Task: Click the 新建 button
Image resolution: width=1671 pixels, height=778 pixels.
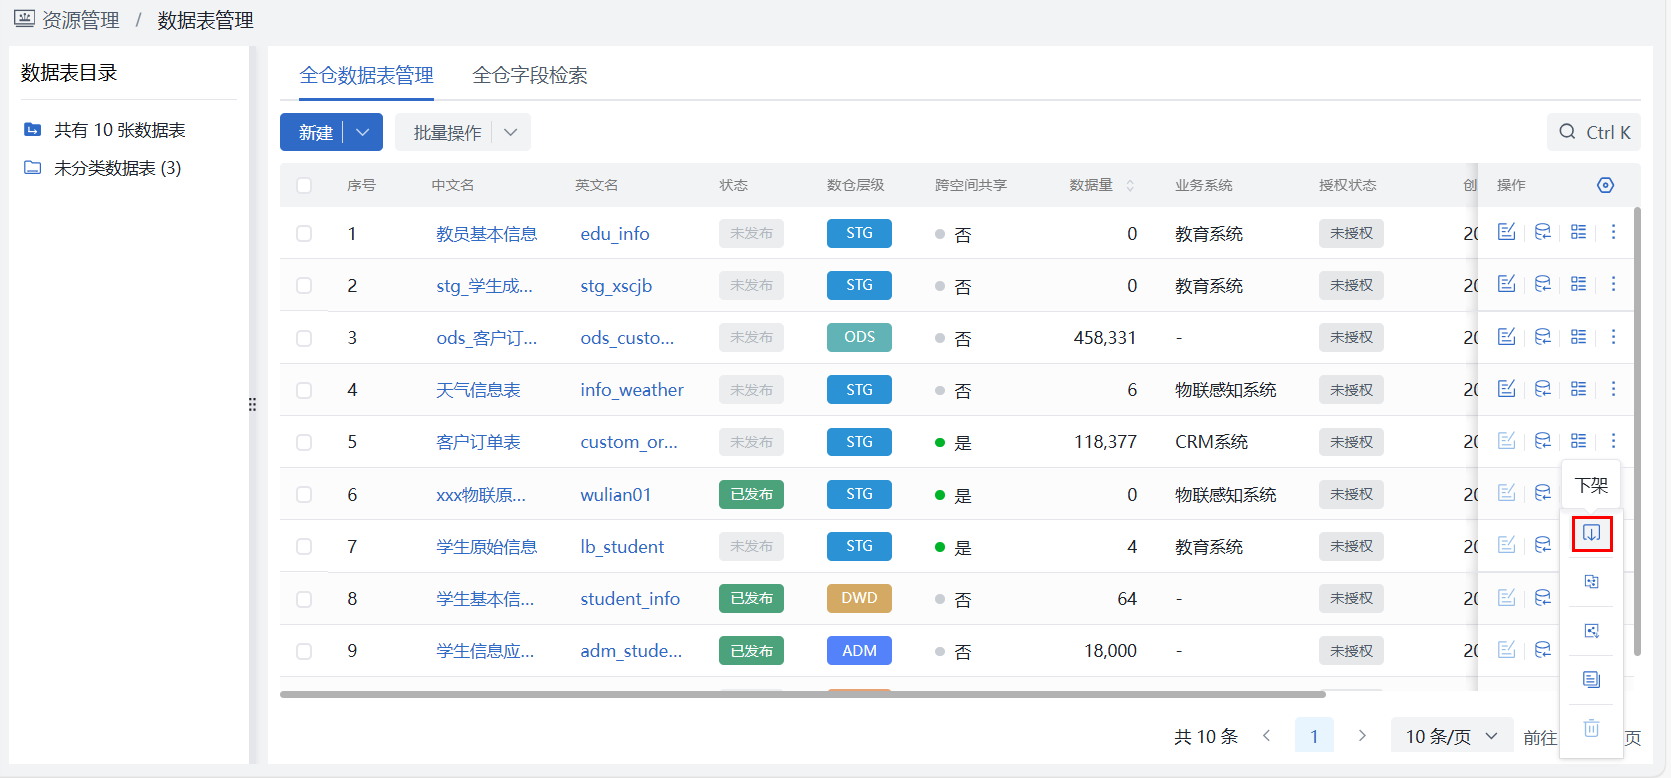Action: pyautogui.click(x=315, y=132)
